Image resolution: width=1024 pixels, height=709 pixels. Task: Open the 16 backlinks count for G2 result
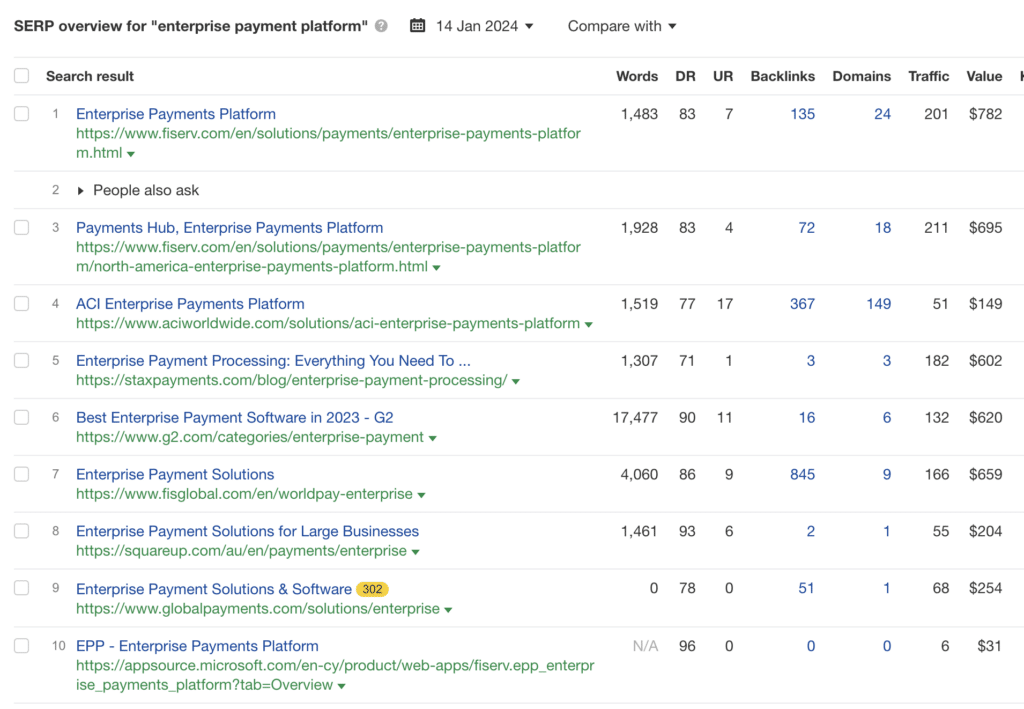pos(807,417)
